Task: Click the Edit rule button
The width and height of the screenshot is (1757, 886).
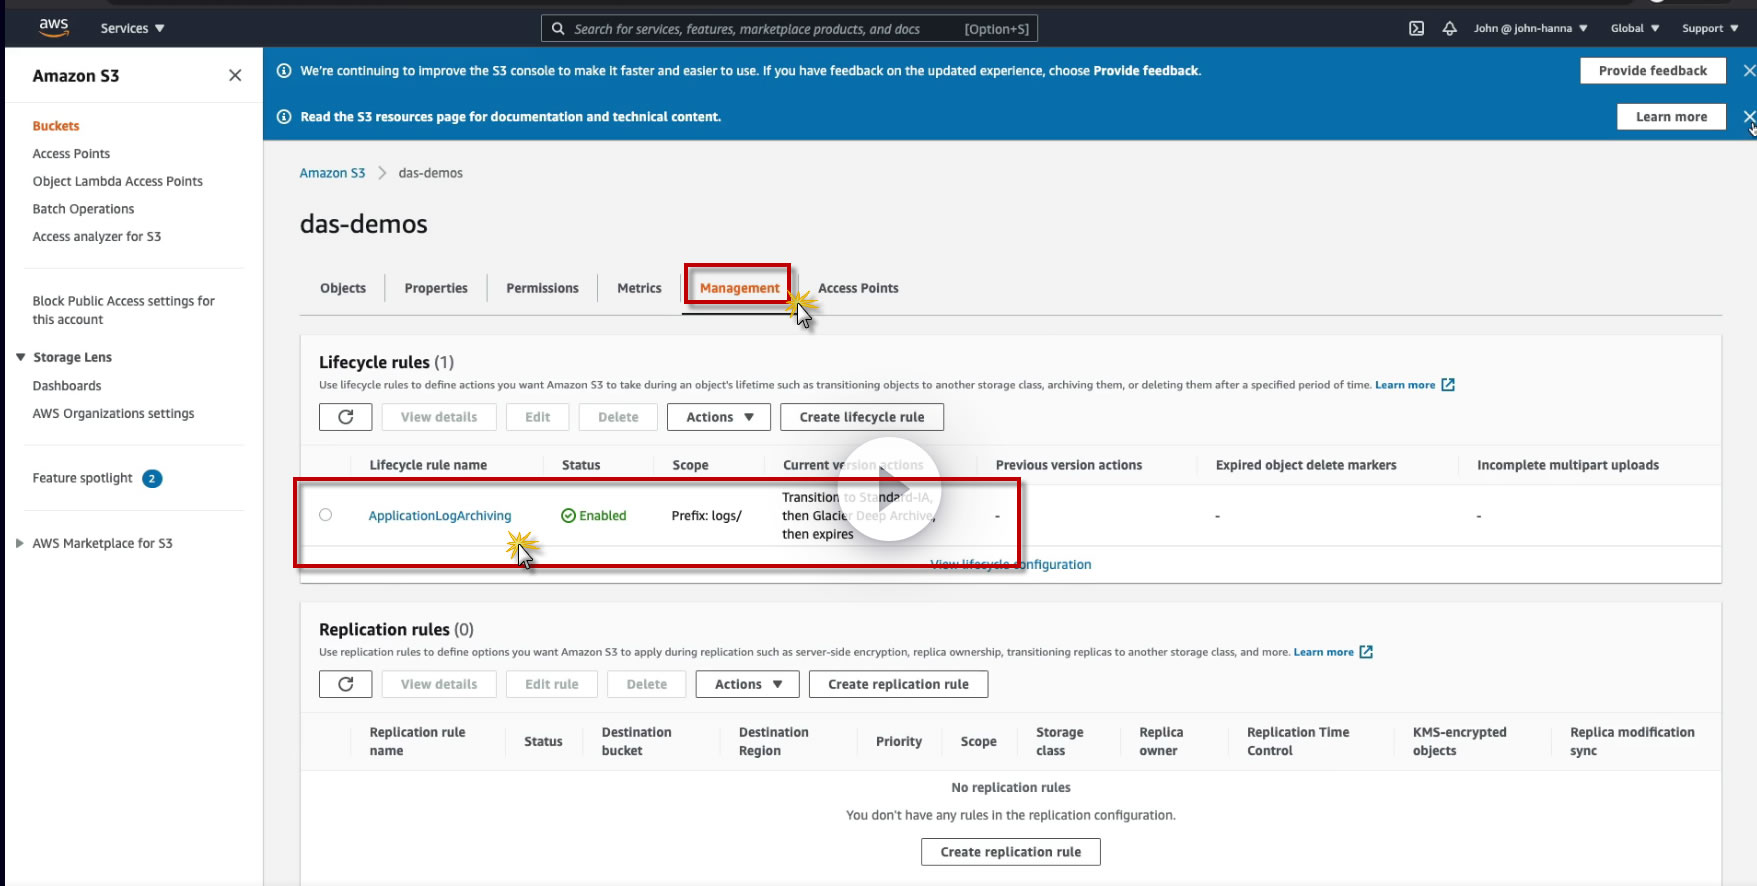Action: [552, 684]
